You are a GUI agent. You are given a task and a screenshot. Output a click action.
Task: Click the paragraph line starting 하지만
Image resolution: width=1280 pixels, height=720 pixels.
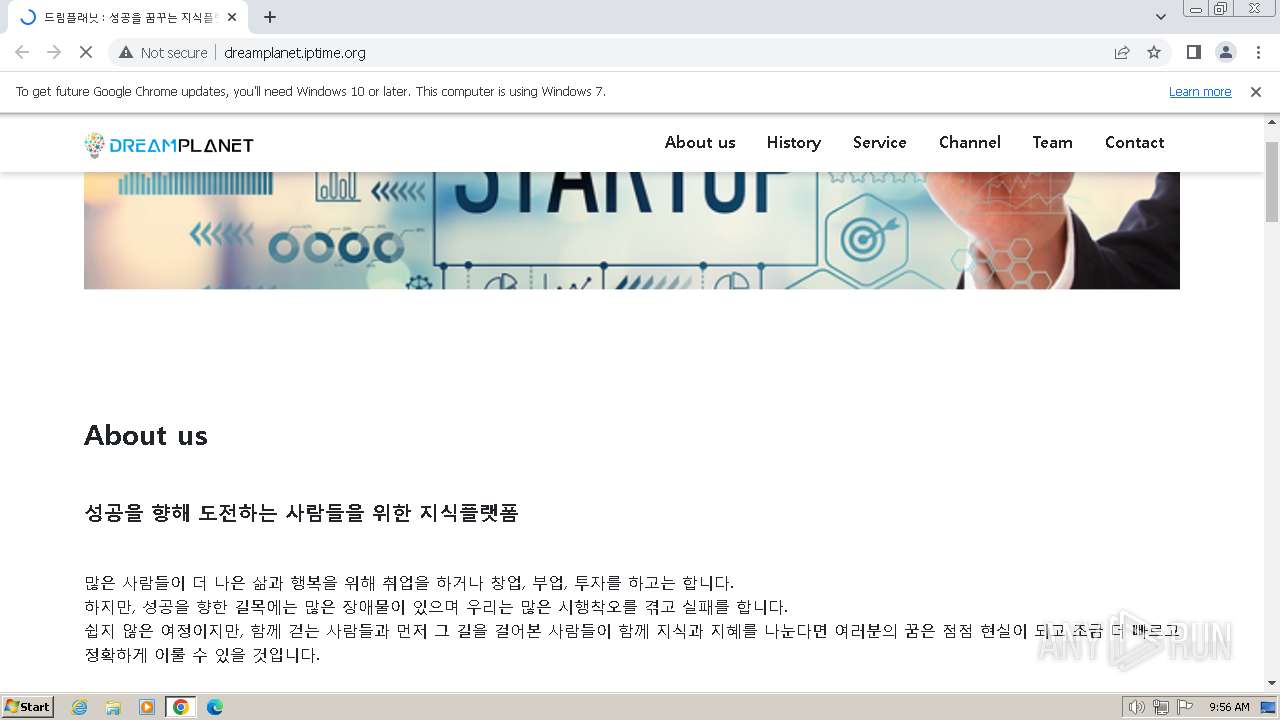tap(436, 607)
